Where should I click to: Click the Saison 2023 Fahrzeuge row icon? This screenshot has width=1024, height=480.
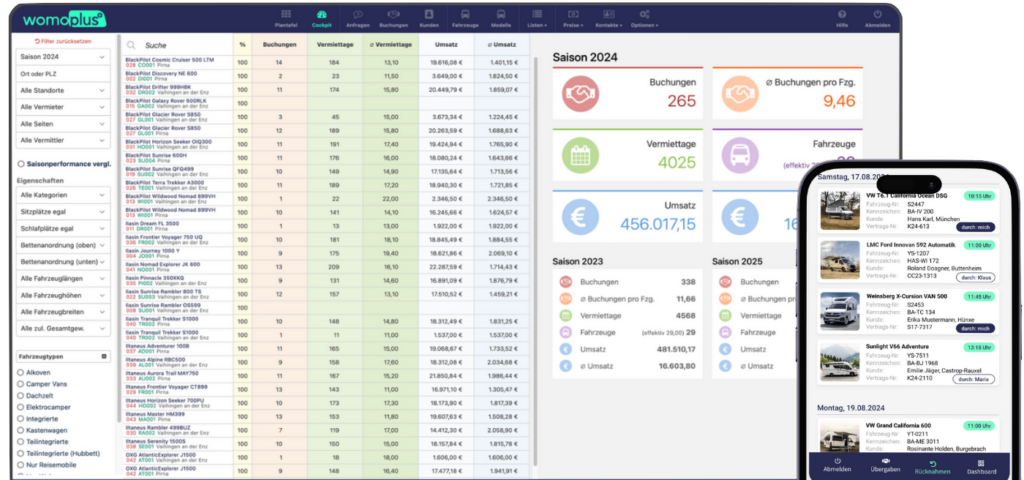[566, 332]
